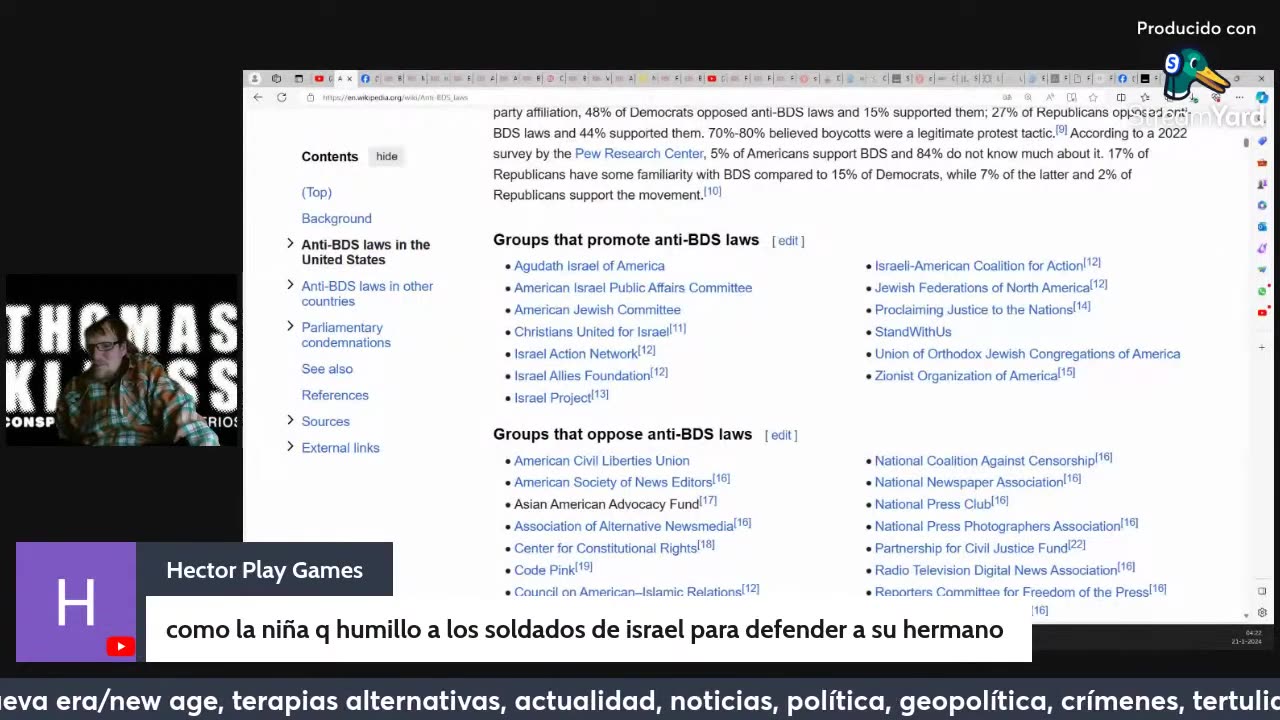Open Zionist Organization of America link

coord(966,376)
